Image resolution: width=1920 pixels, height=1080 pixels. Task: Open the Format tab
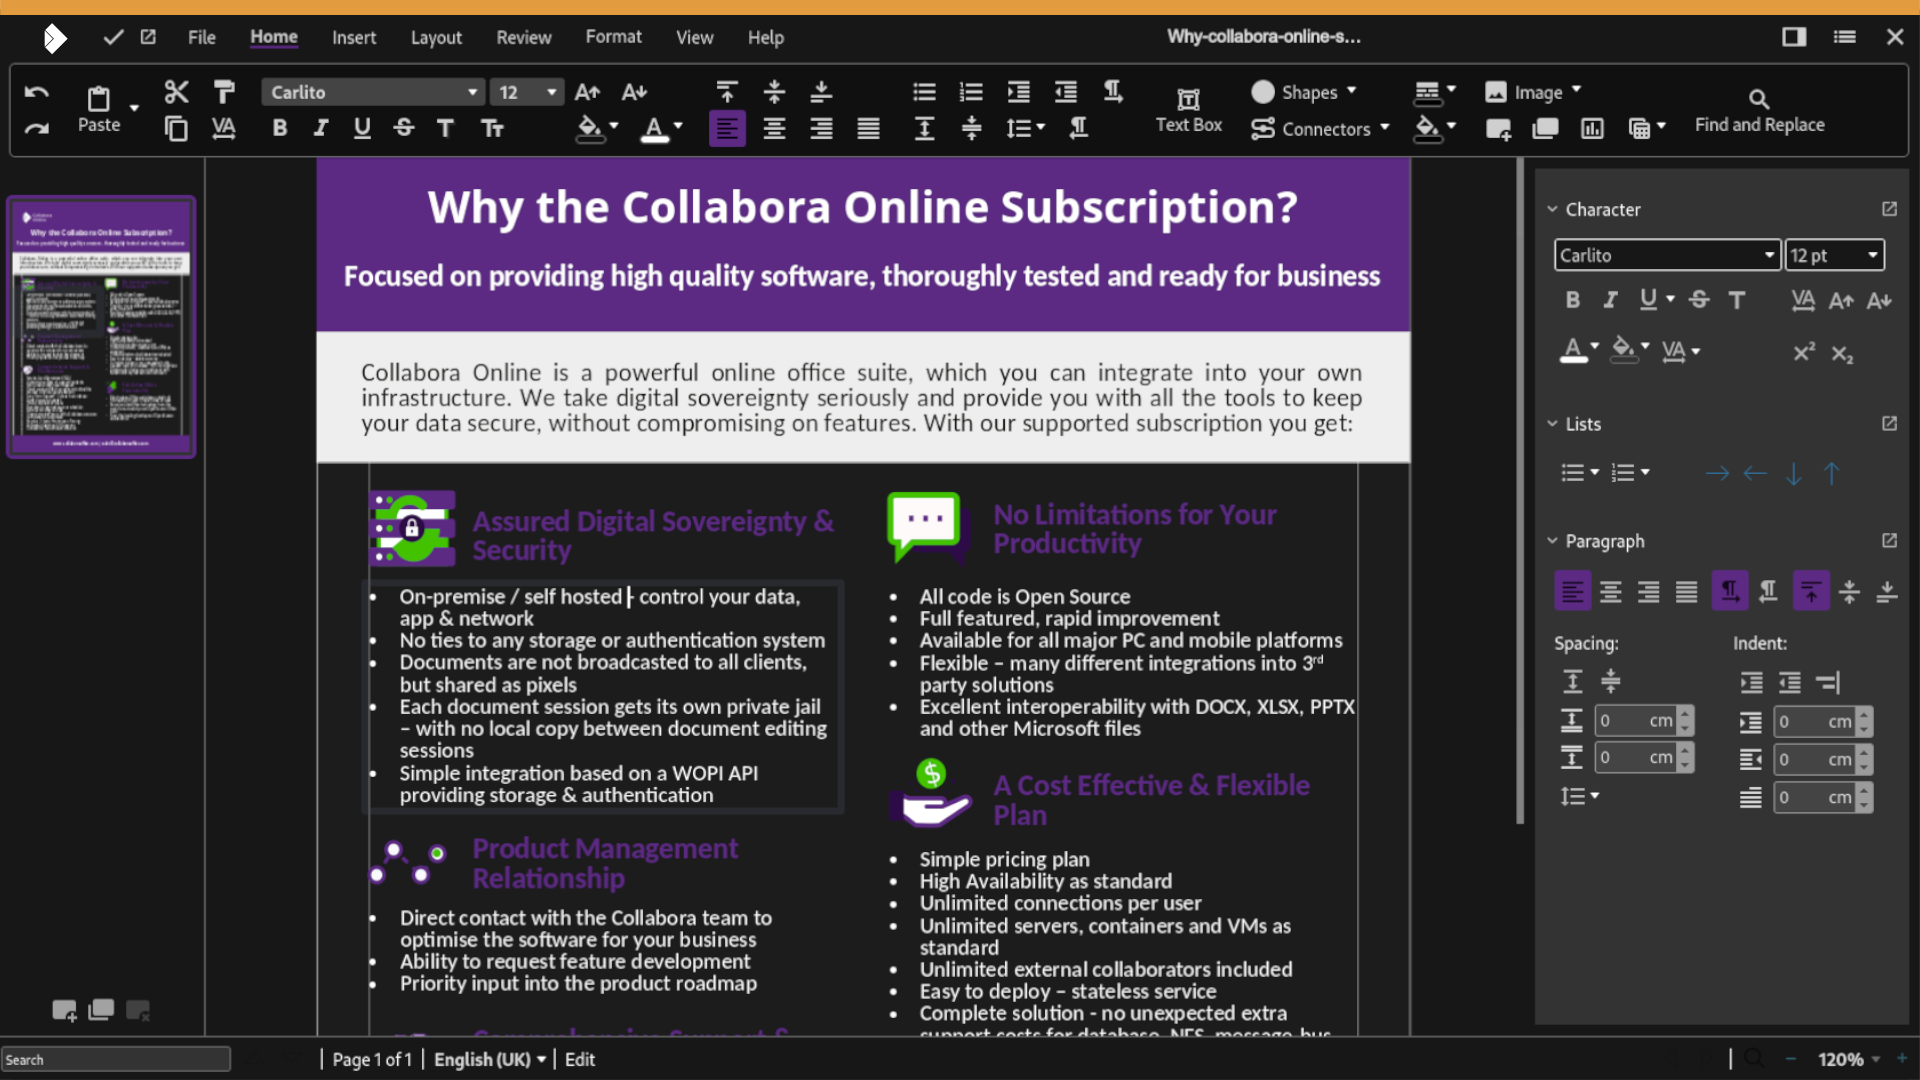pos(613,37)
